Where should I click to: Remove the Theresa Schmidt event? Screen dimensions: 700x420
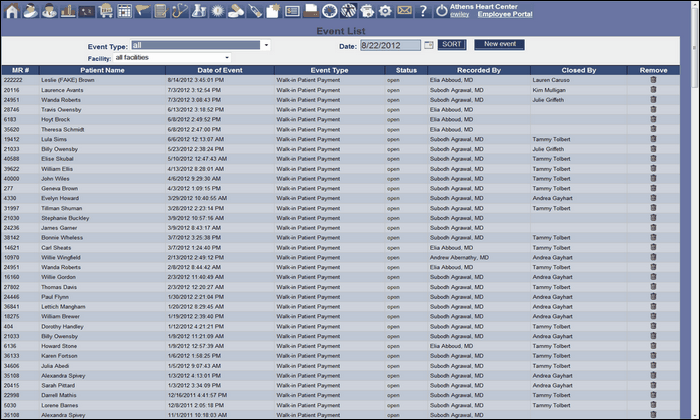(x=653, y=129)
